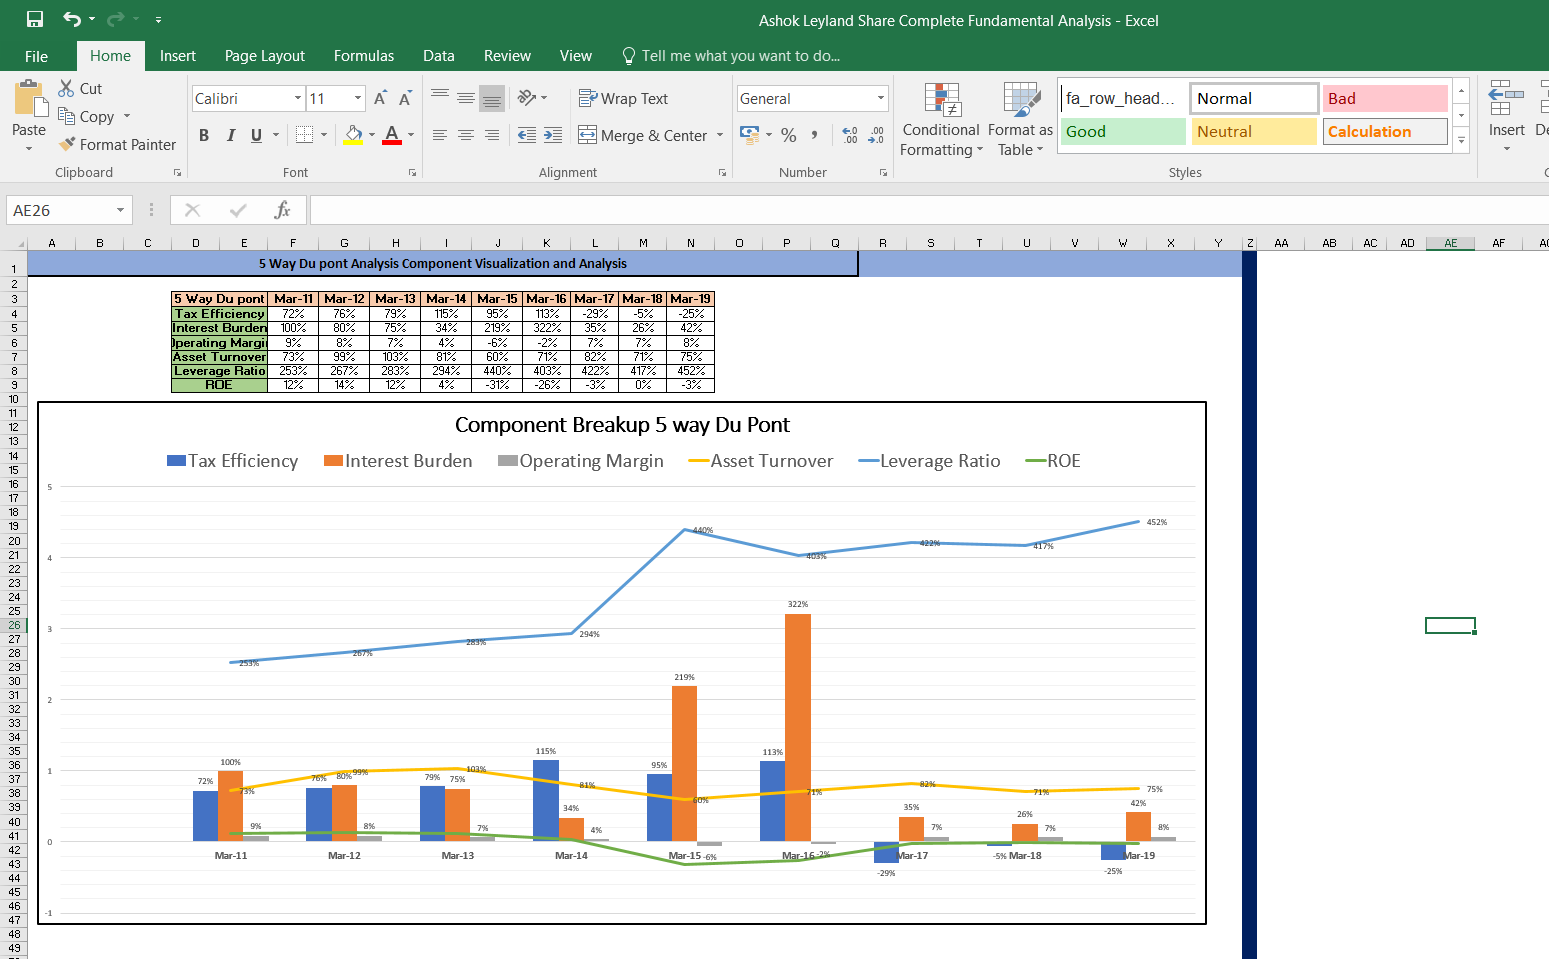Open Format as Table gallery
Screen dimensions: 1549x959
coord(1020,120)
